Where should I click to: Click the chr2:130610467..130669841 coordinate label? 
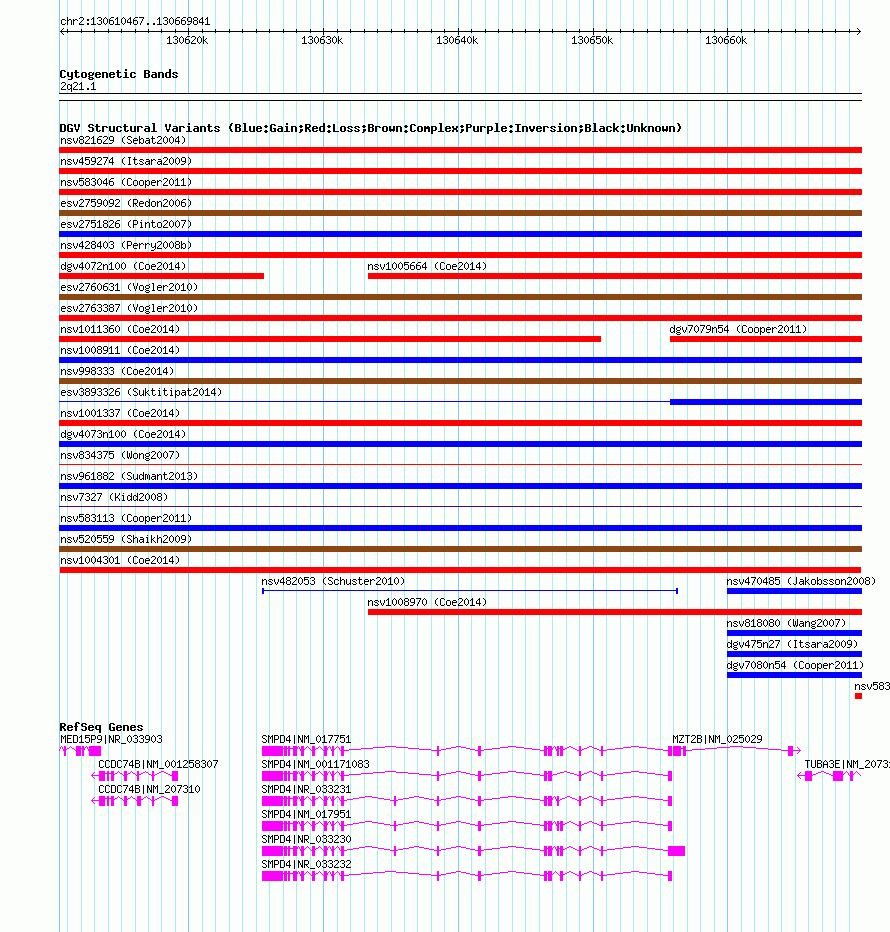coord(135,21)
